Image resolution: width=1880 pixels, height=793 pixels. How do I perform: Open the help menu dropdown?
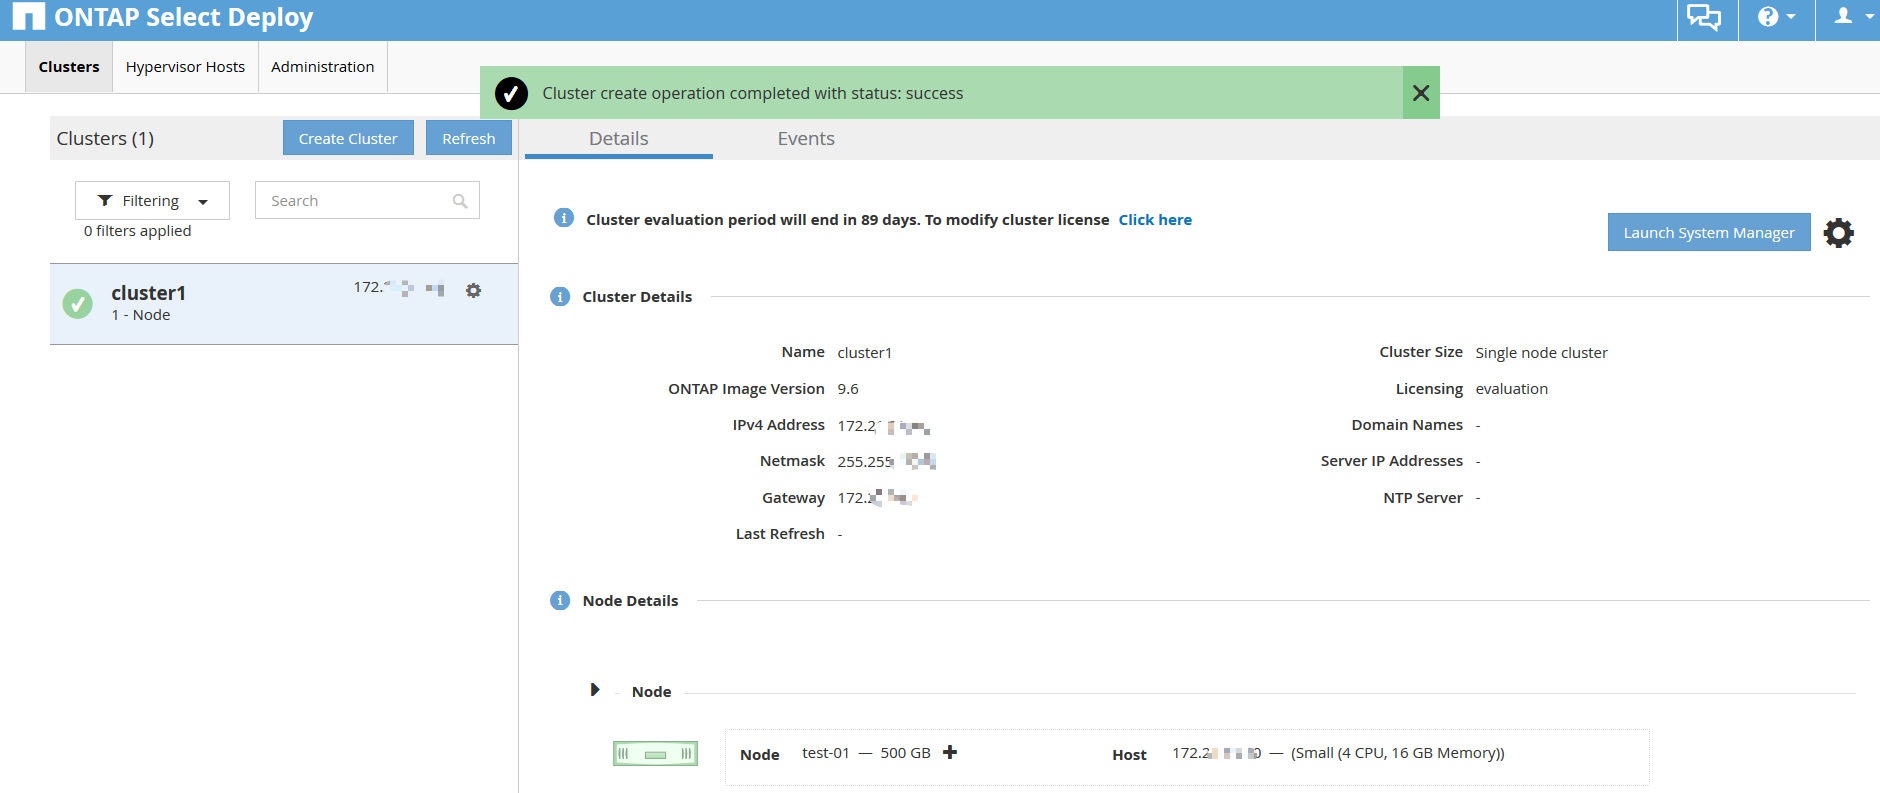tap(1776, 17)
